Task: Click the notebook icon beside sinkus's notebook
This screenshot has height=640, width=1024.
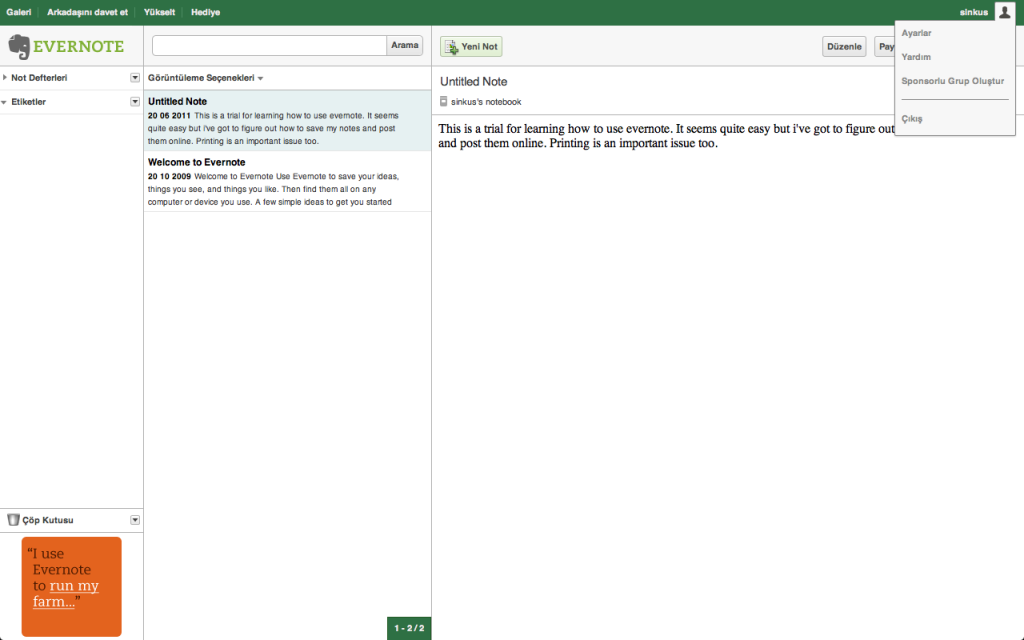Action: coord(444,101)
